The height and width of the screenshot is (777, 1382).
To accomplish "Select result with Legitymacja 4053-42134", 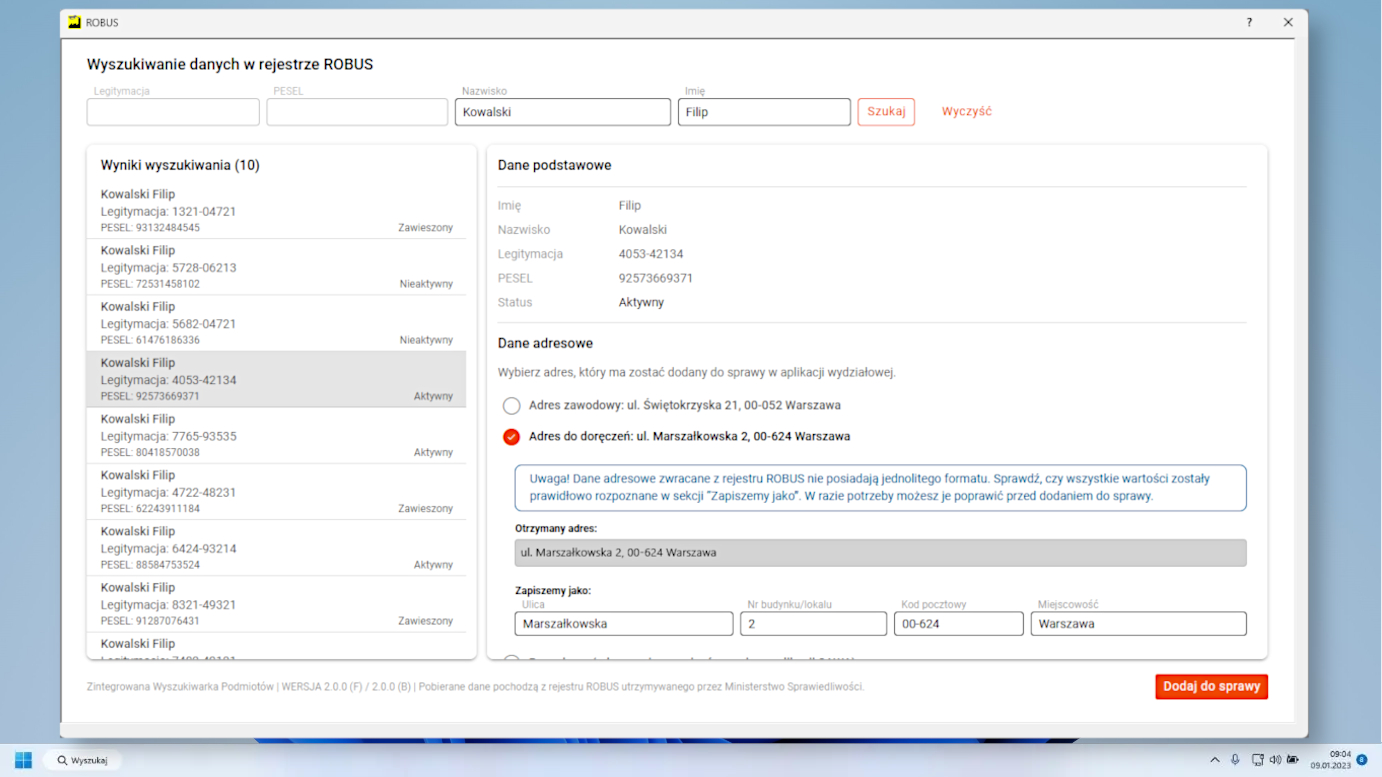I will point(276,379).
